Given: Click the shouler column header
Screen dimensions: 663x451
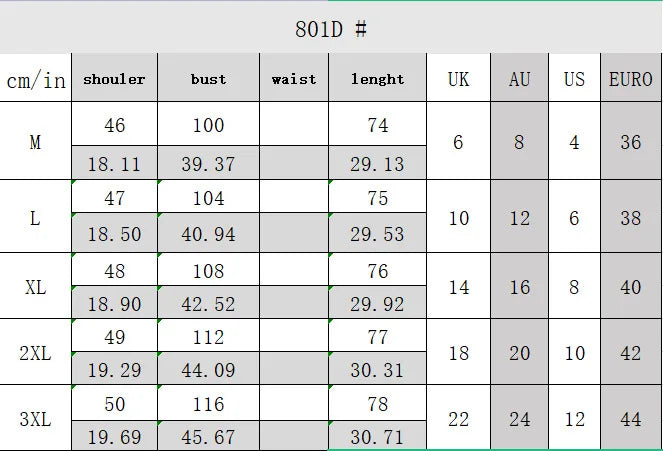Looking at the screenshot, I should click(x=114, y=79).
